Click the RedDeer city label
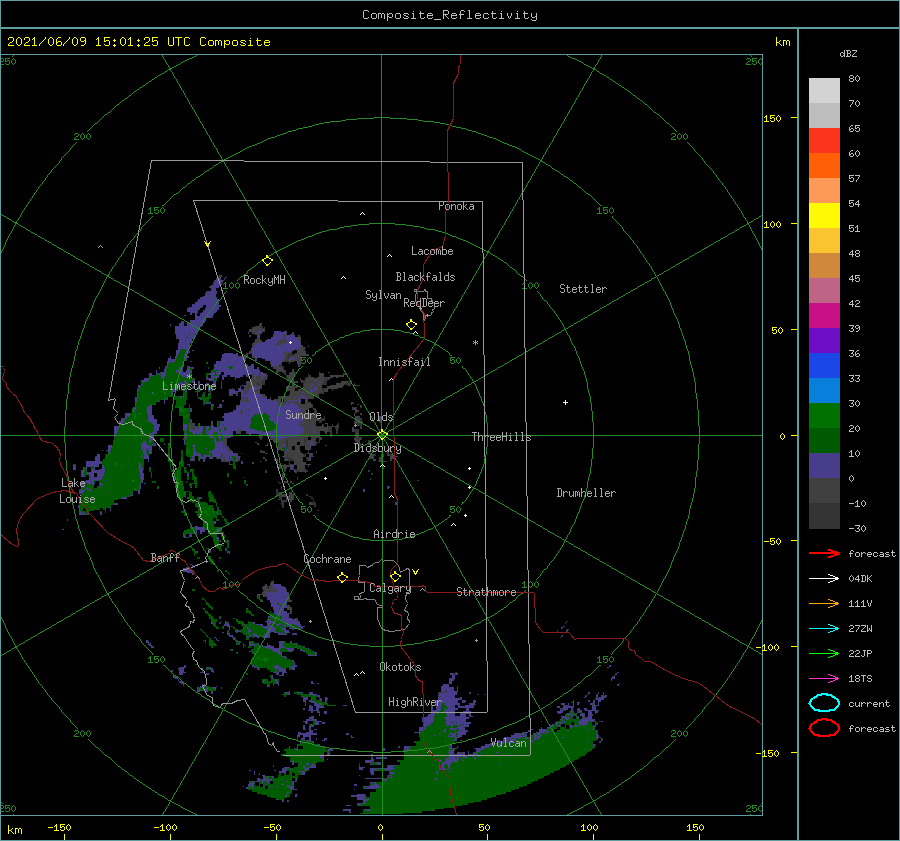The height and width of the screenshot is (841, 900). click(x=424, y=303)
